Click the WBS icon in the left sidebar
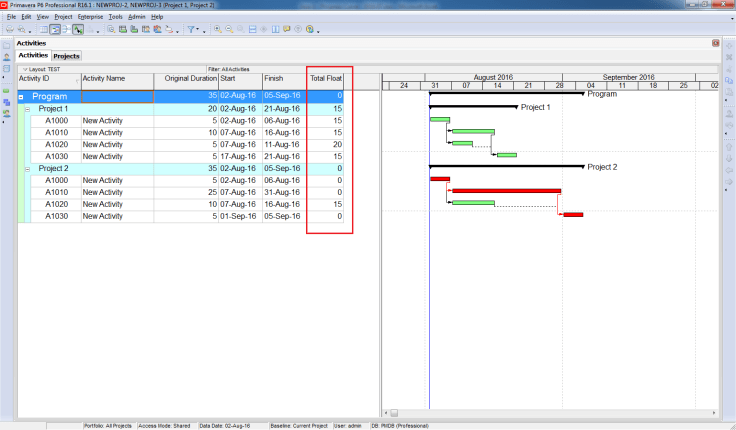Viewport: 736px width, 430px height. [x=7, y=102]
